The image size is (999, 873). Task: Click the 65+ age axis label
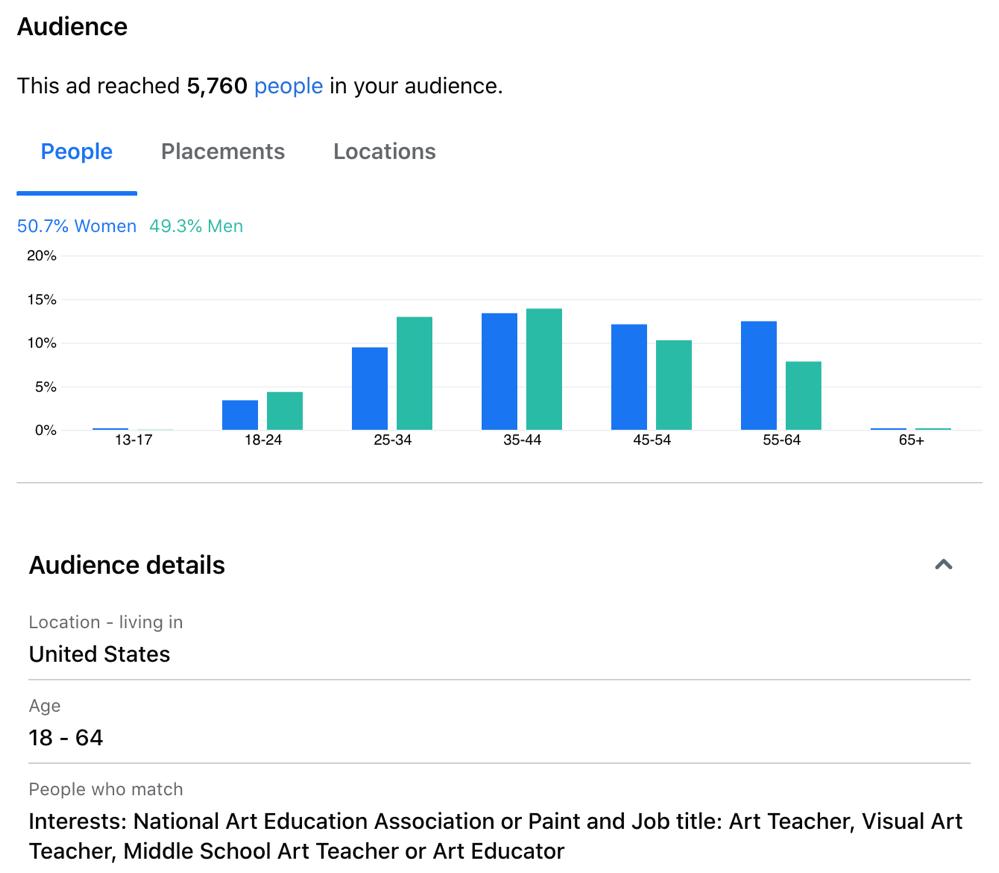[x=911, y=440]
